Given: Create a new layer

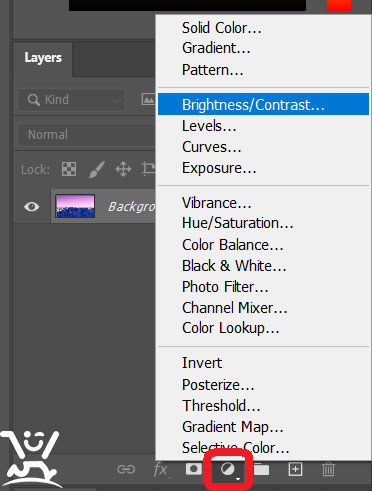Looking at the screenshot, I should click(295, 469).
